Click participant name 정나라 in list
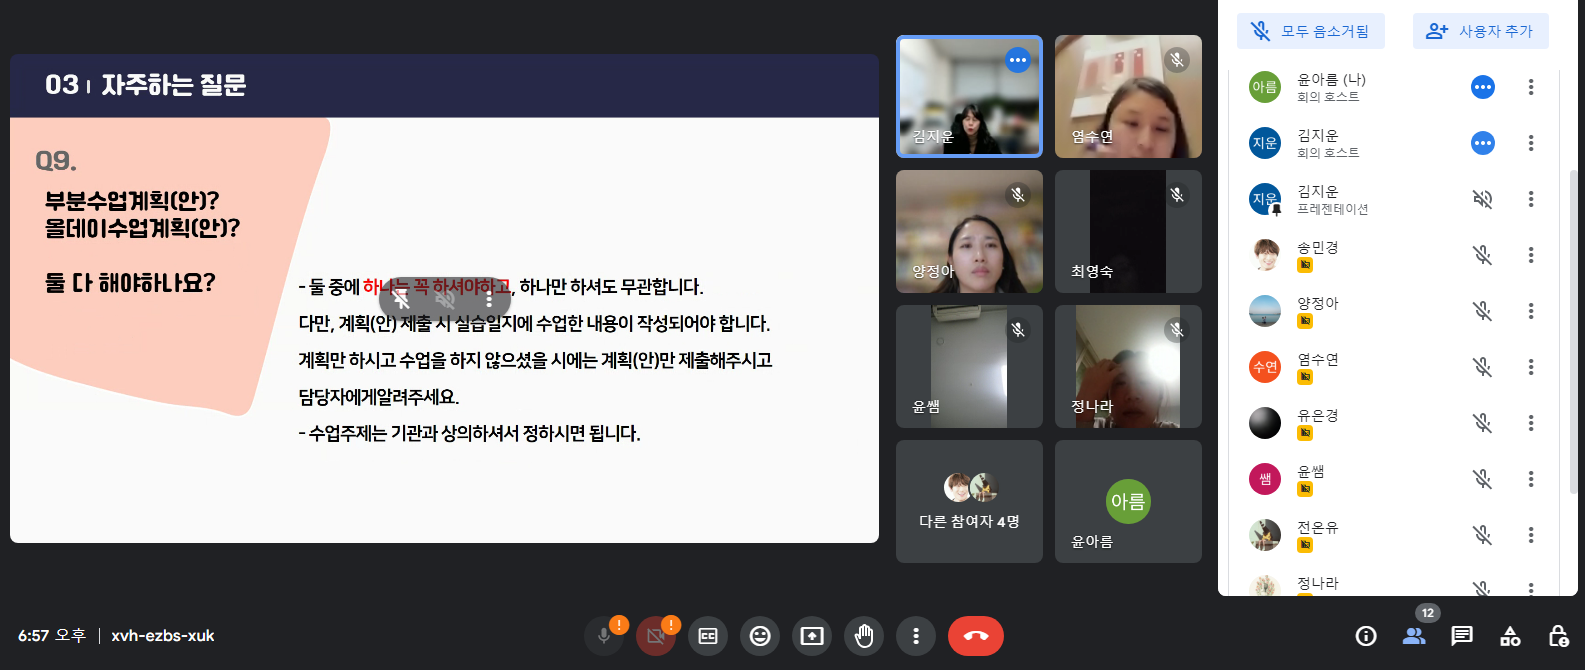The height and width of the screenshot is (670, 1585). (x=1318, y=583)
